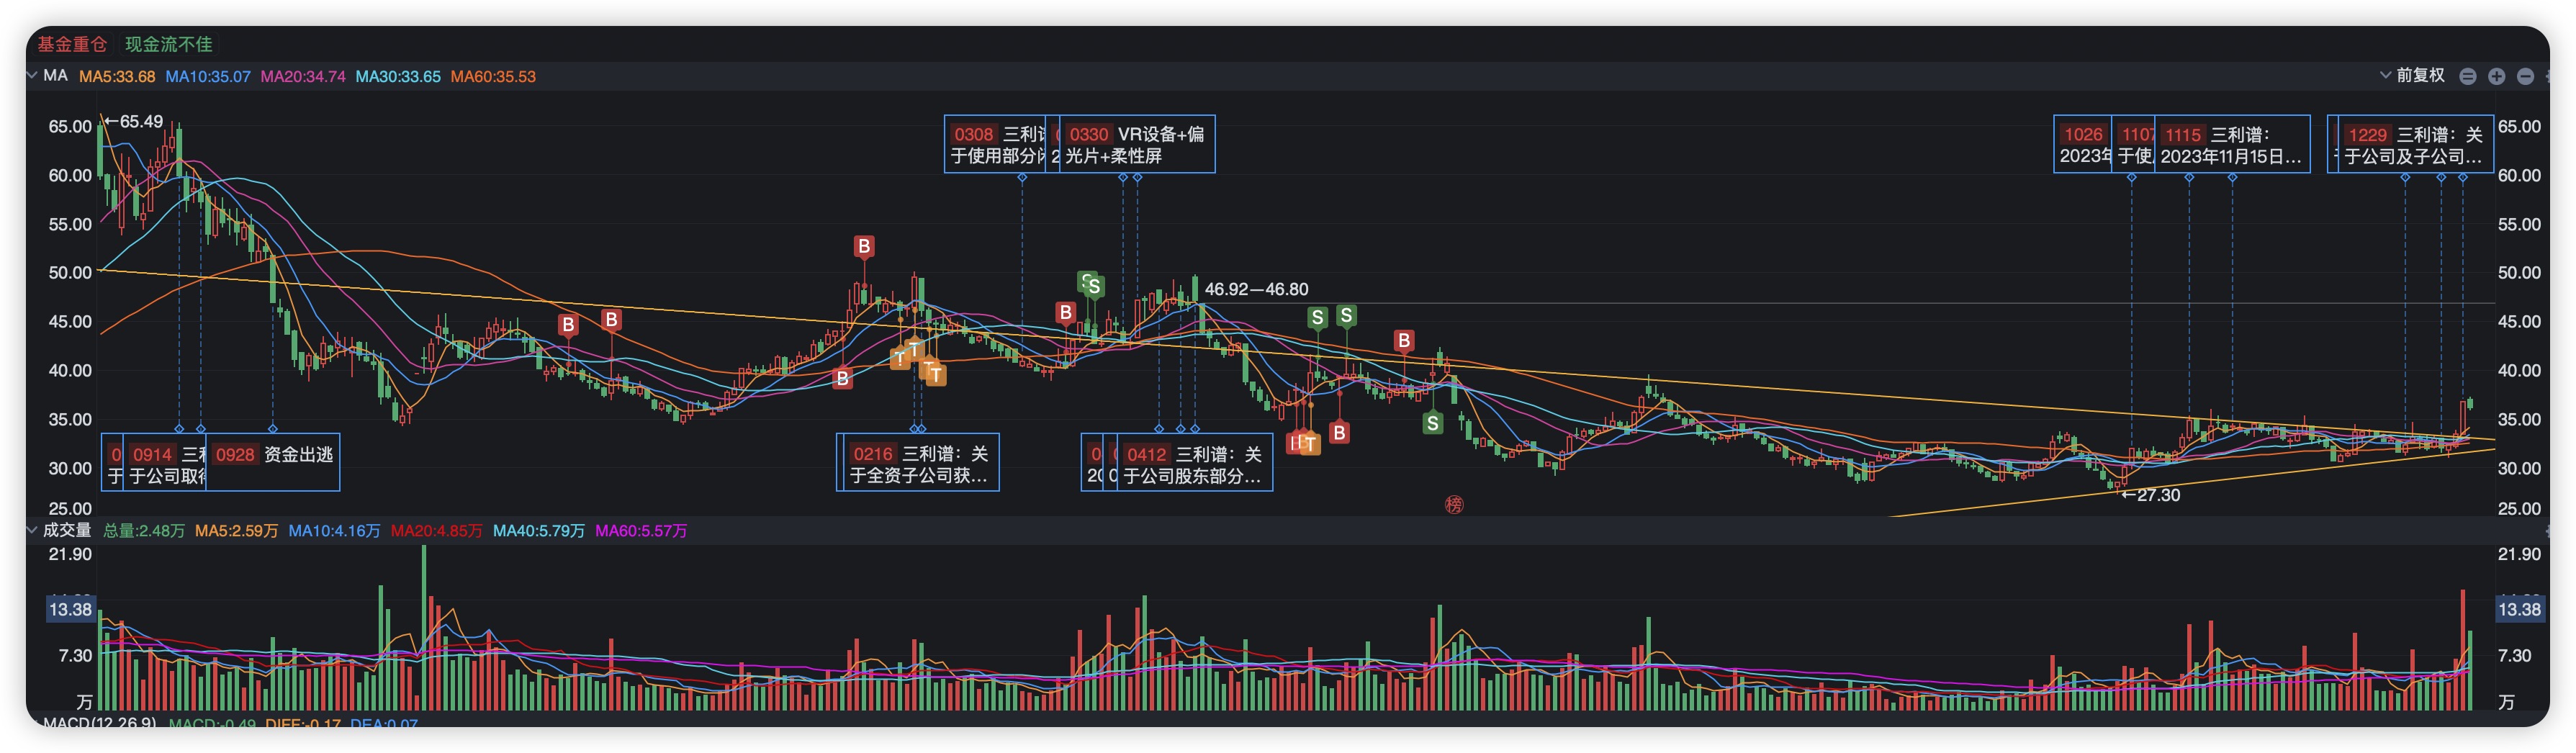The image size is (2576, 753).
Task: Collapse the MA indicator panel chevron
Action: [x=33, y=75]
